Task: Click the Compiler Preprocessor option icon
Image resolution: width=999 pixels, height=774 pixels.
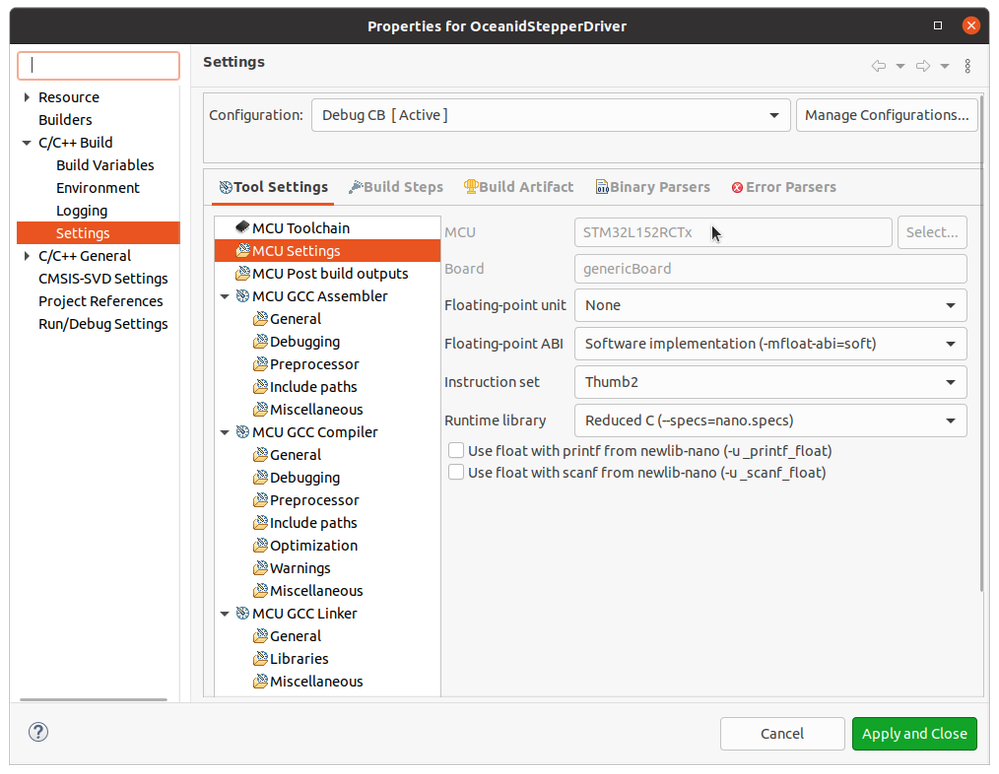Action: coord(260,500)
